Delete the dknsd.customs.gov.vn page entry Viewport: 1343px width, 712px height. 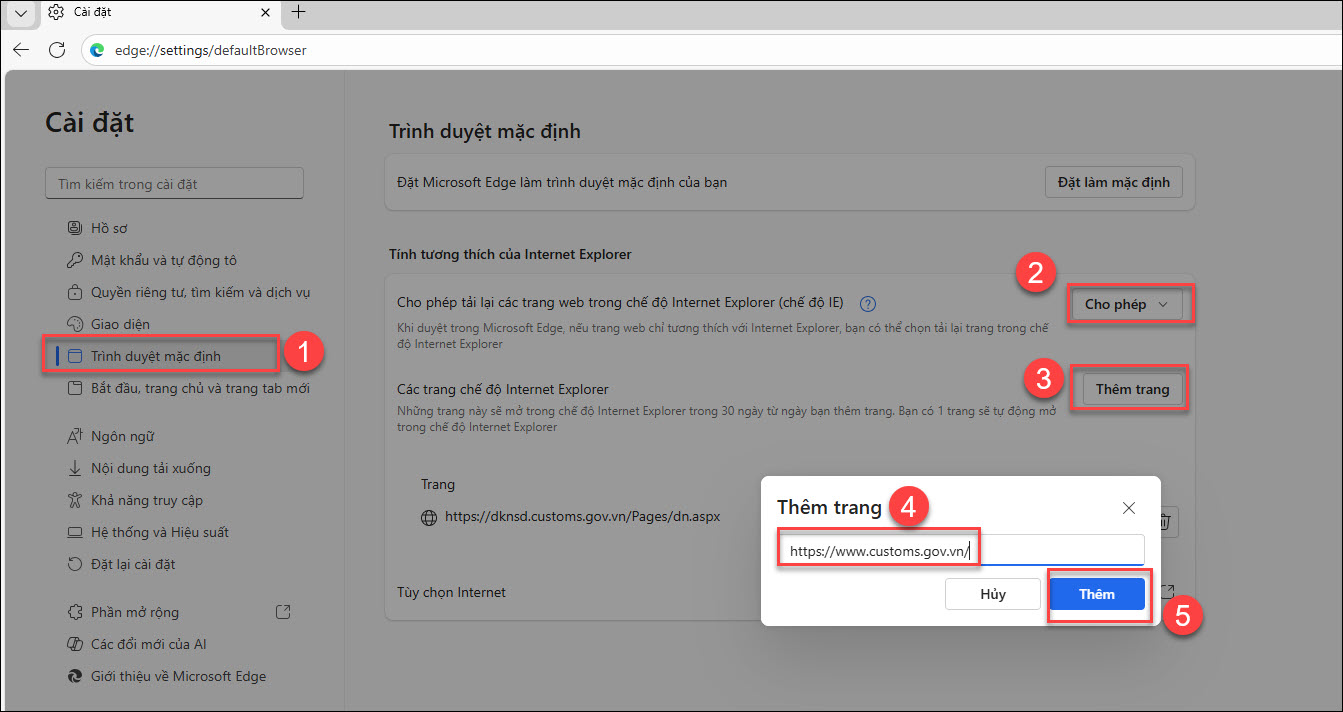(x=1164, y=521)
